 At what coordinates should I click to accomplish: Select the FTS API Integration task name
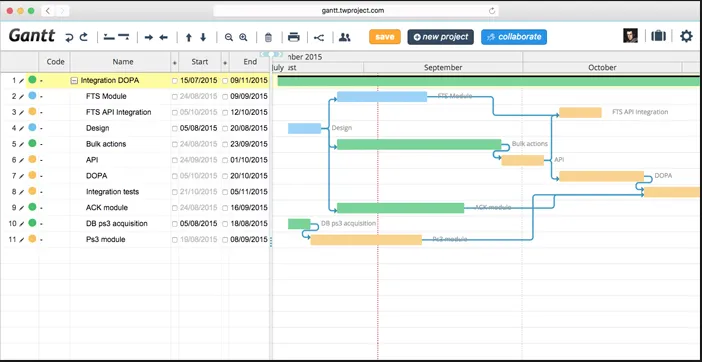coord(119,112)
